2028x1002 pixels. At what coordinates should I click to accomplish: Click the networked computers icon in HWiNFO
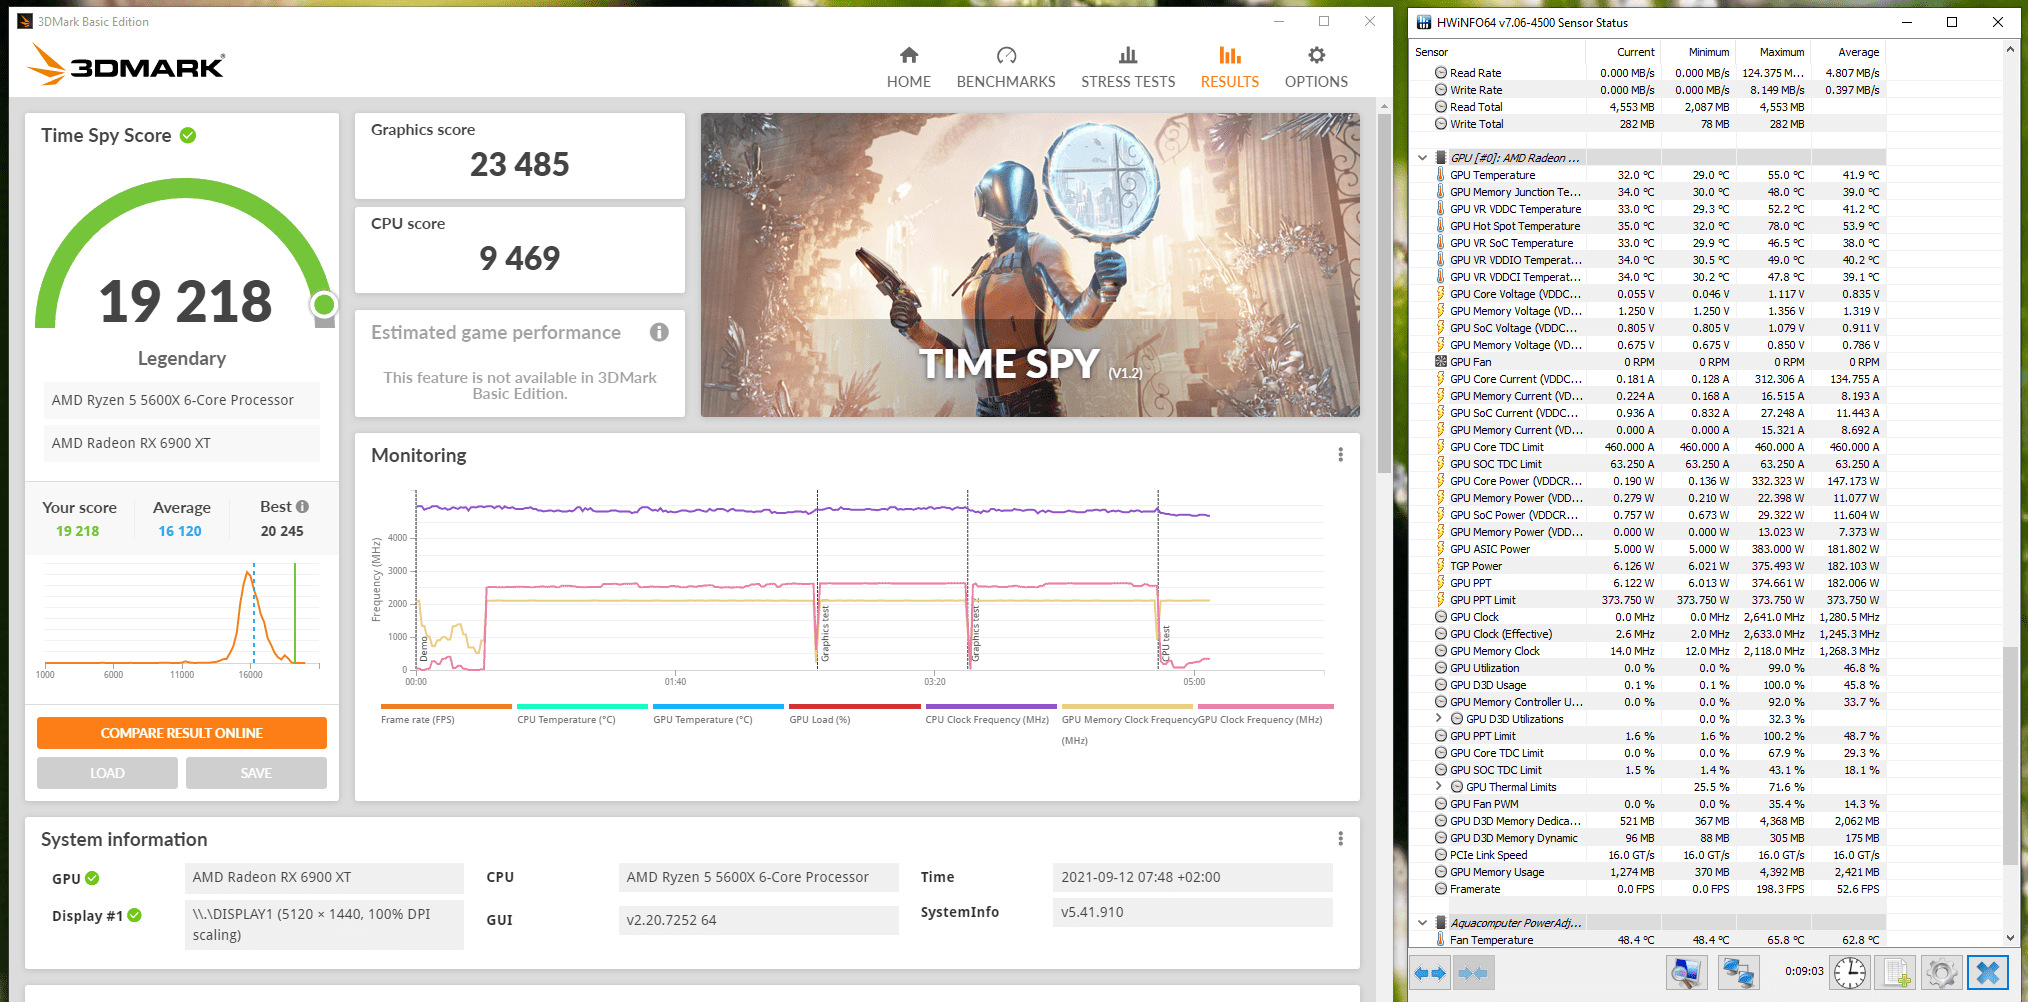click(1738, 972)
